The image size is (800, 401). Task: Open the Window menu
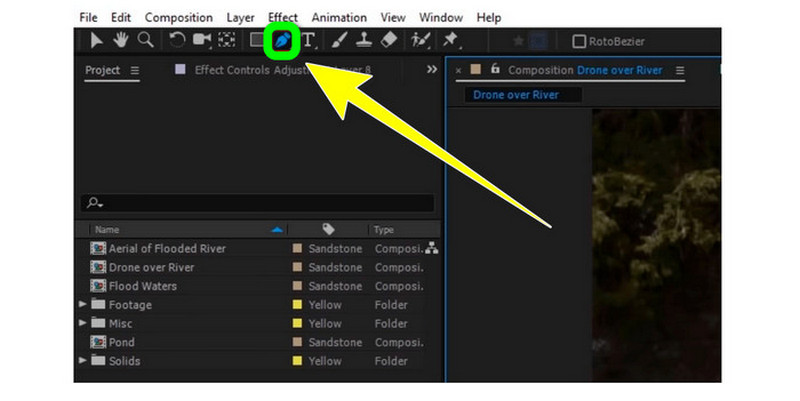click(441, 17)
